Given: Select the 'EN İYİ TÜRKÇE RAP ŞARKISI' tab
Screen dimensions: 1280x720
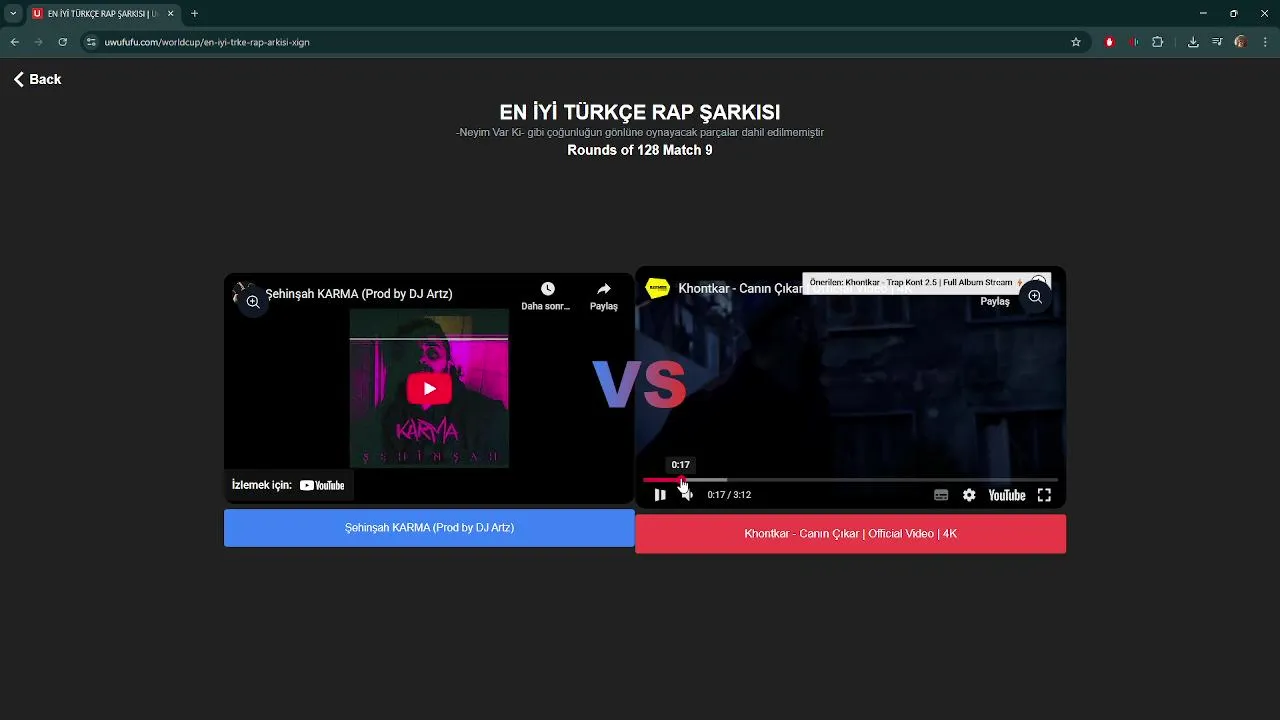Looking at the screenshot, I should coord(103,14).
